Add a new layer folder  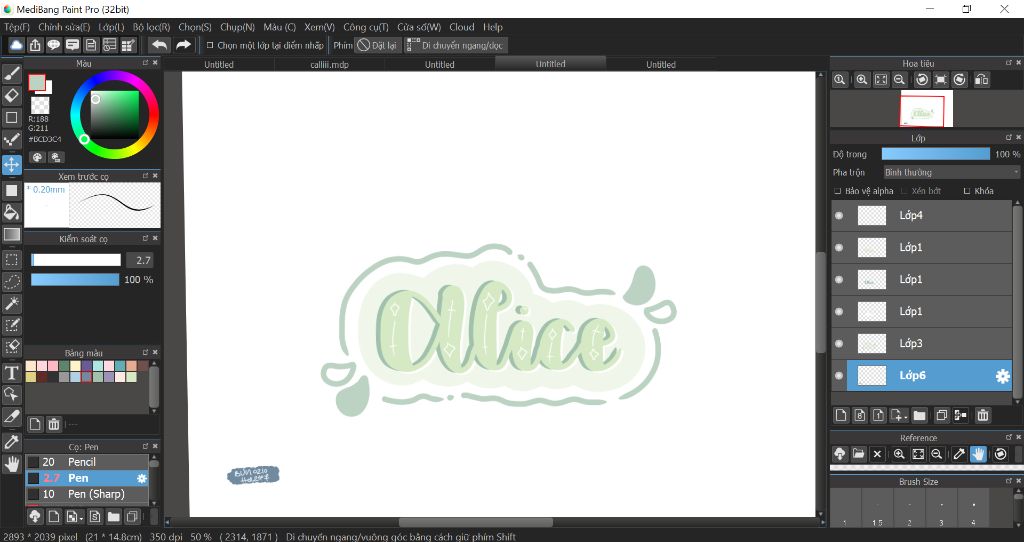920,415
